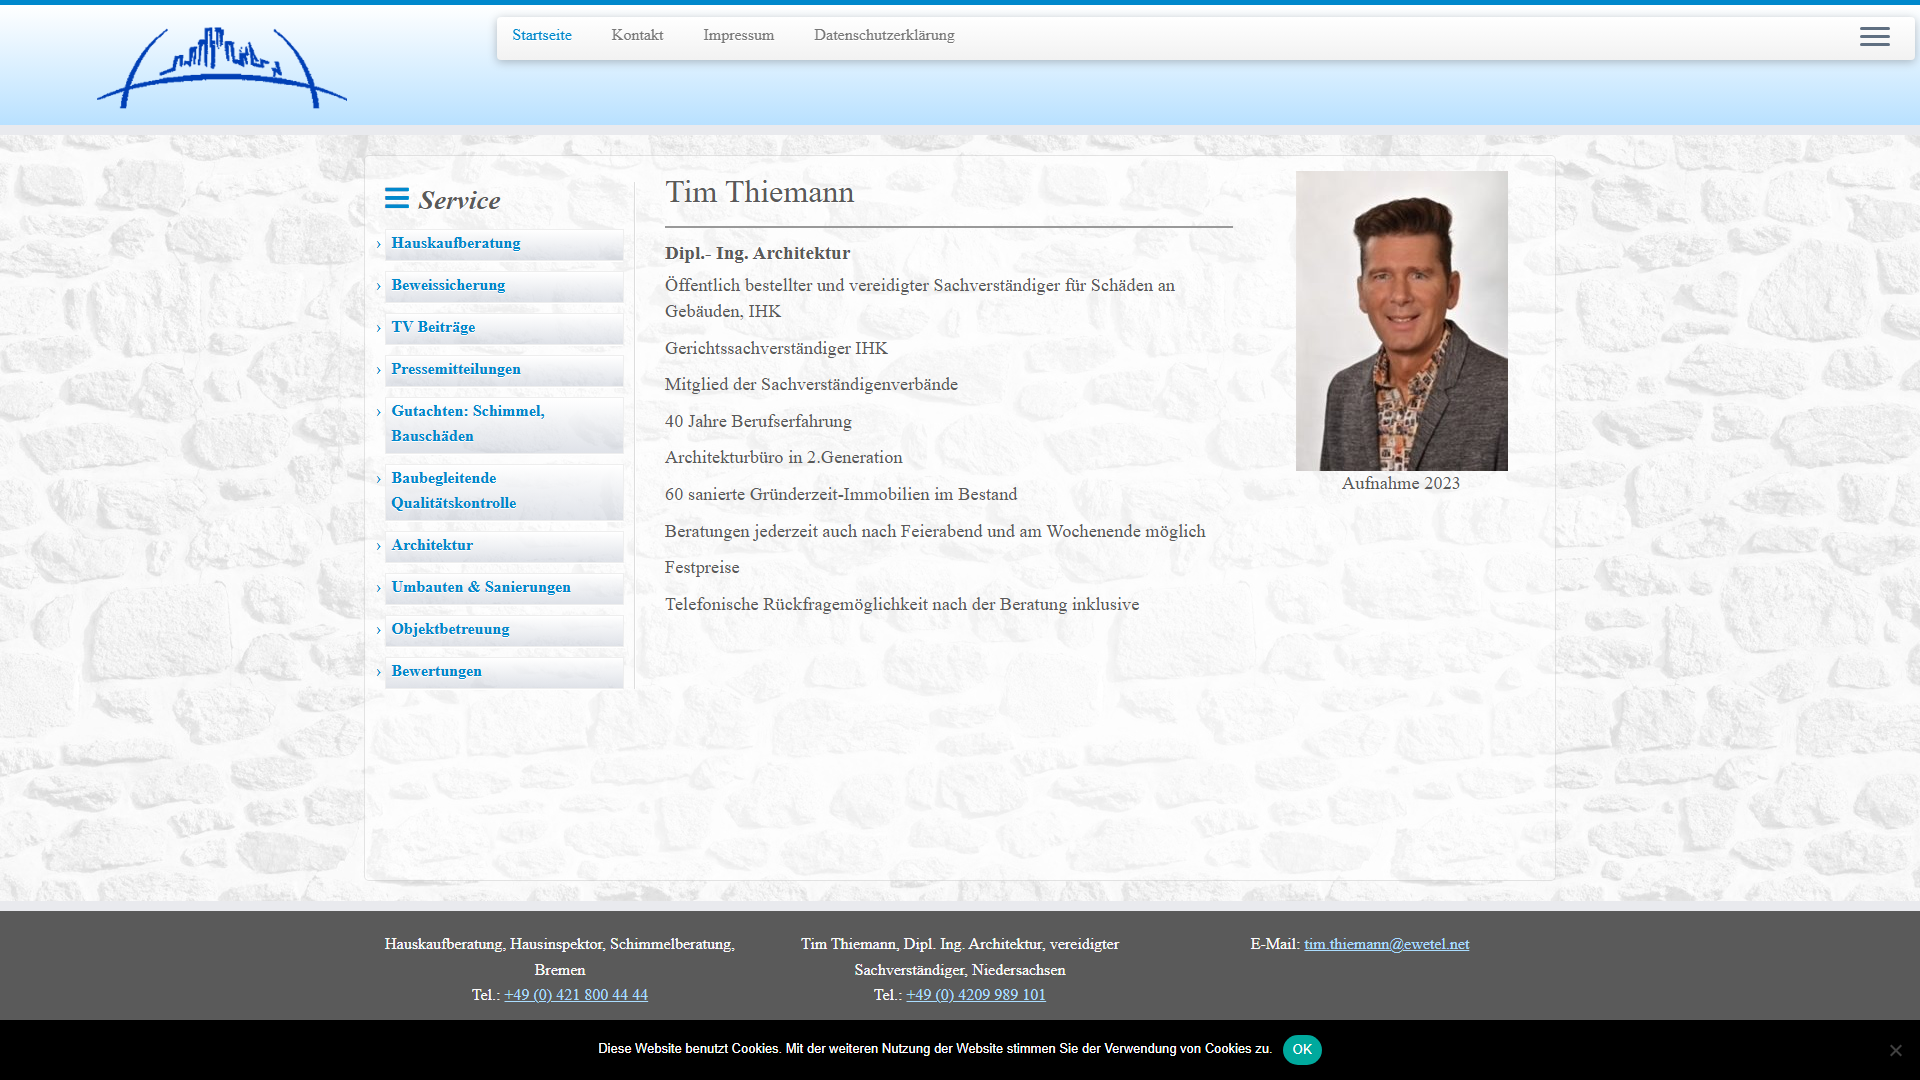This screenshot has width=1920, height=1080.
Task: Select Hauskaufberatung in the Service menu
Action: click(504, 244)
